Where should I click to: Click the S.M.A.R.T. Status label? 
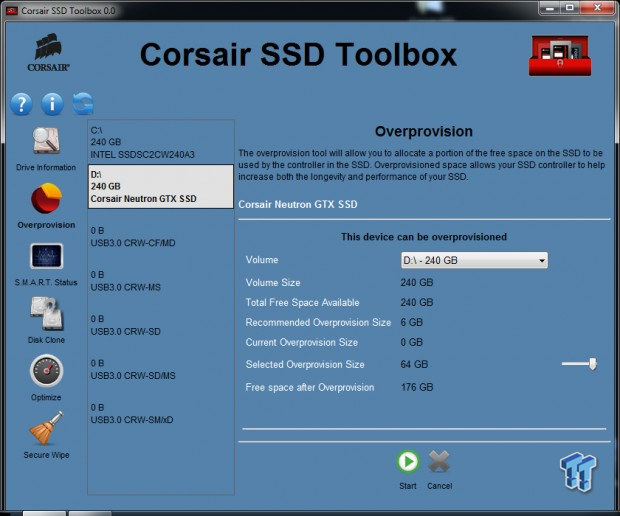coord(46,282)
